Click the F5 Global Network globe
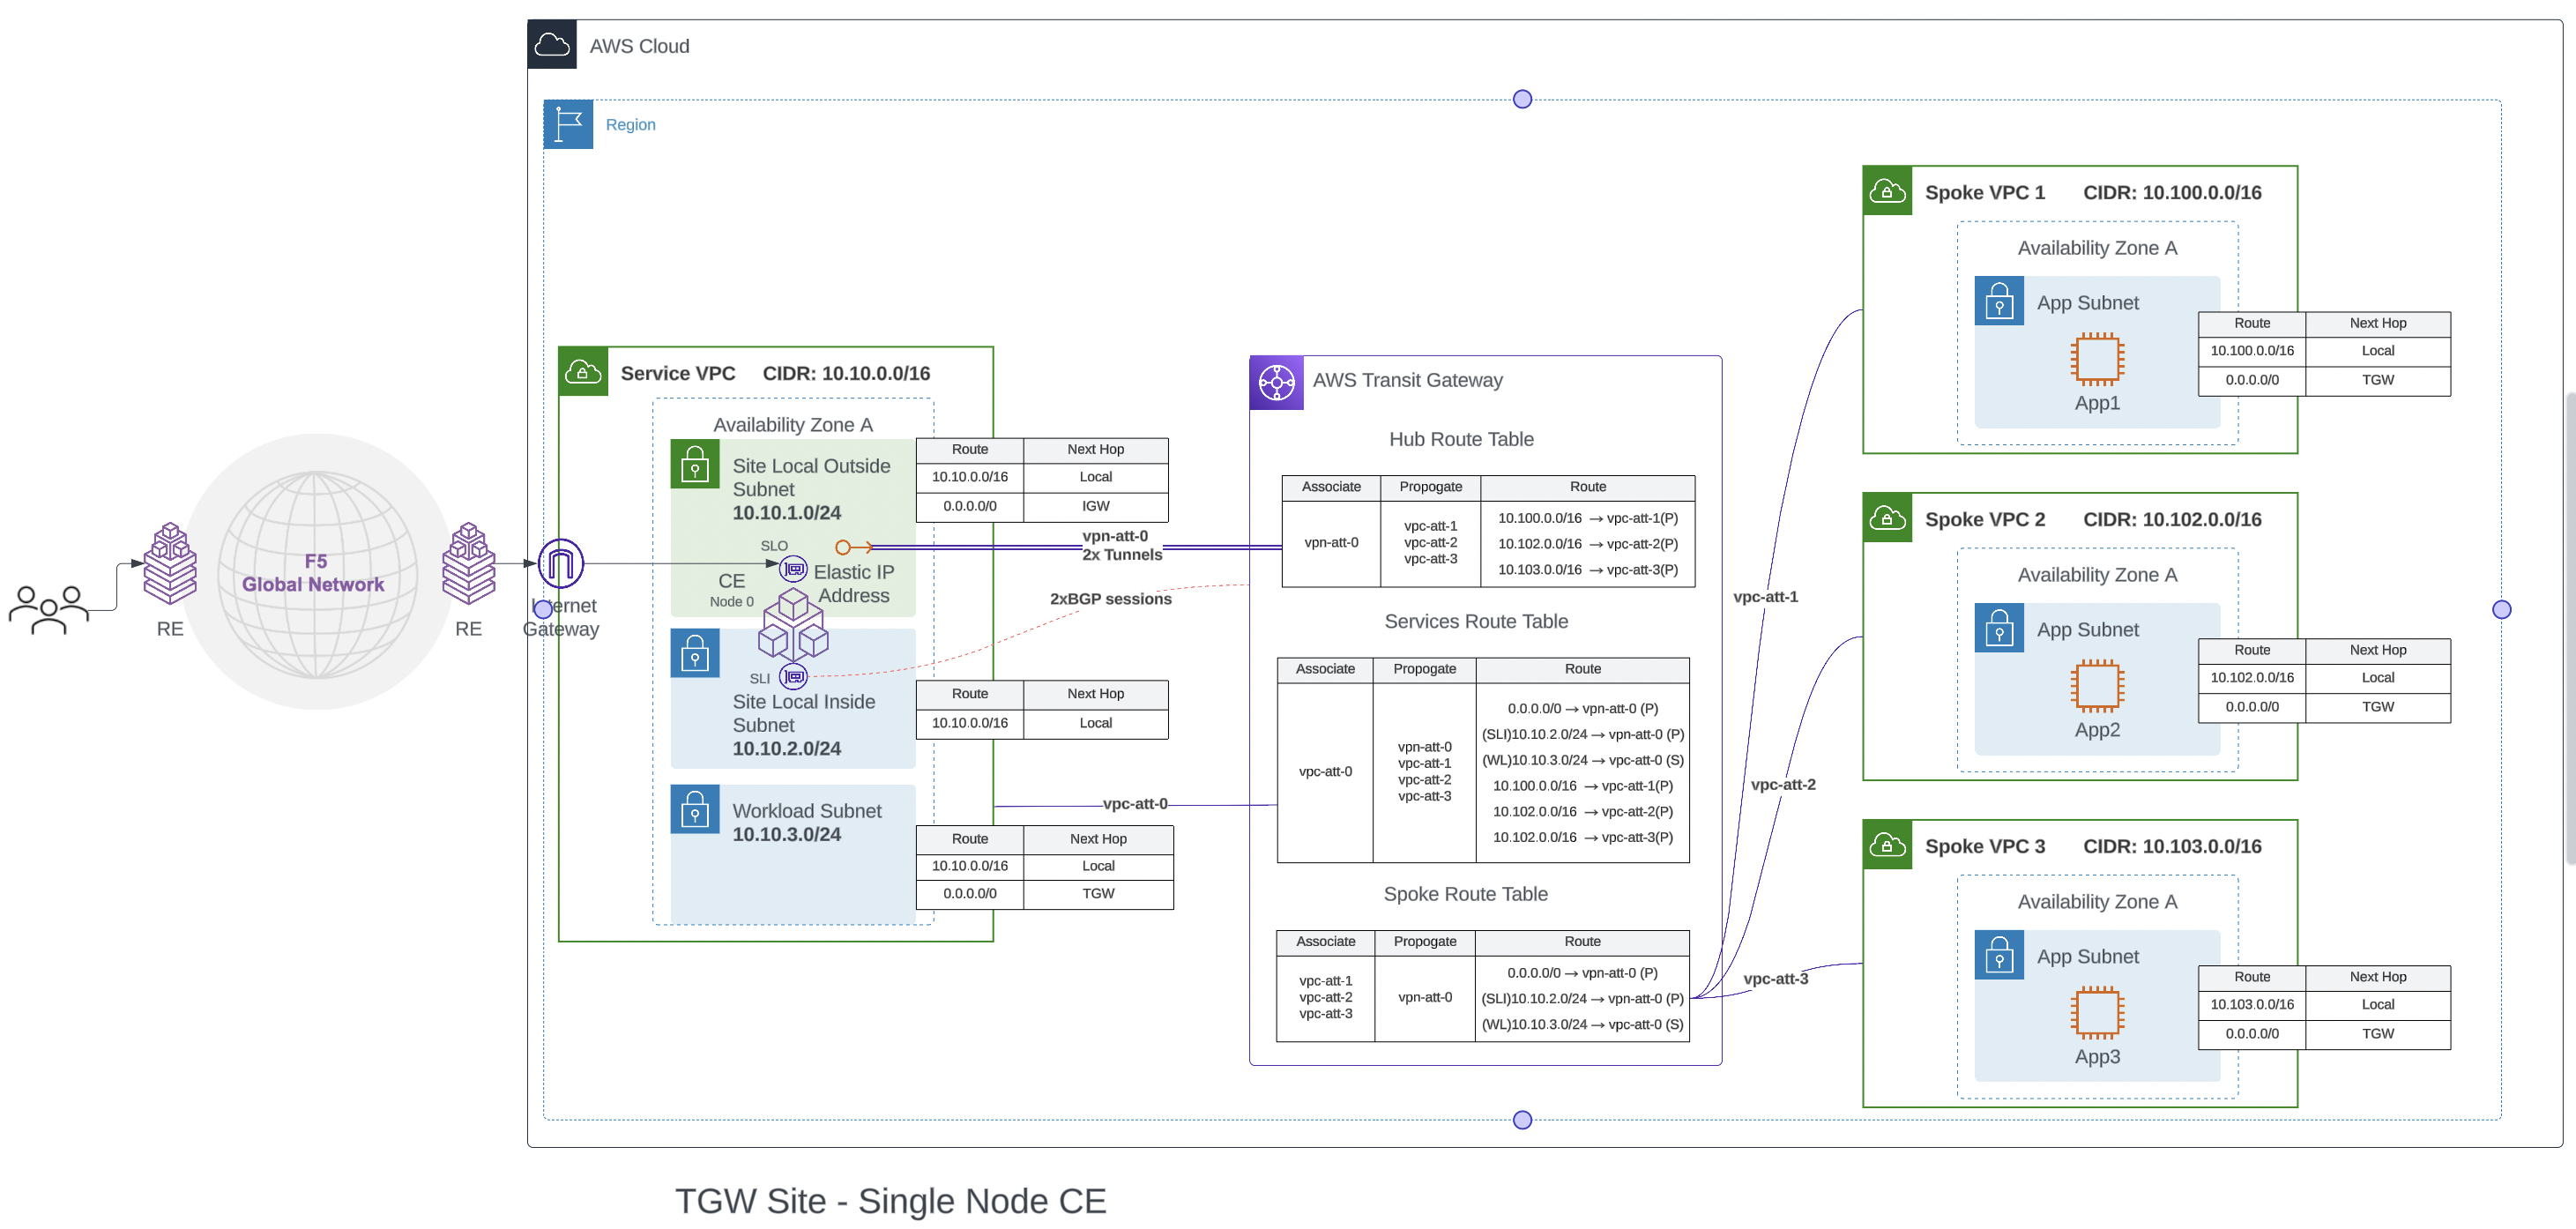Viewport: 2576px width, 1229px height. tap(314, 572)
